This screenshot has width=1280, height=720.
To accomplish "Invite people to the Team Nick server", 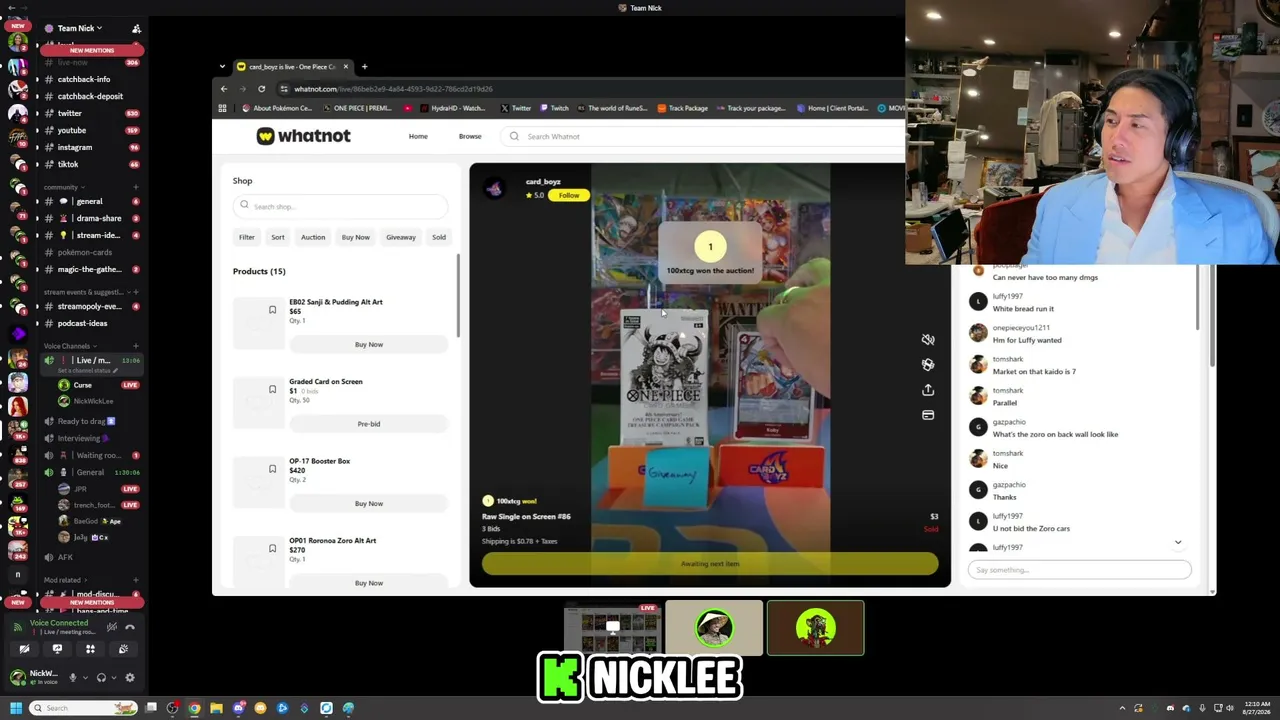I will click(136, 28).
